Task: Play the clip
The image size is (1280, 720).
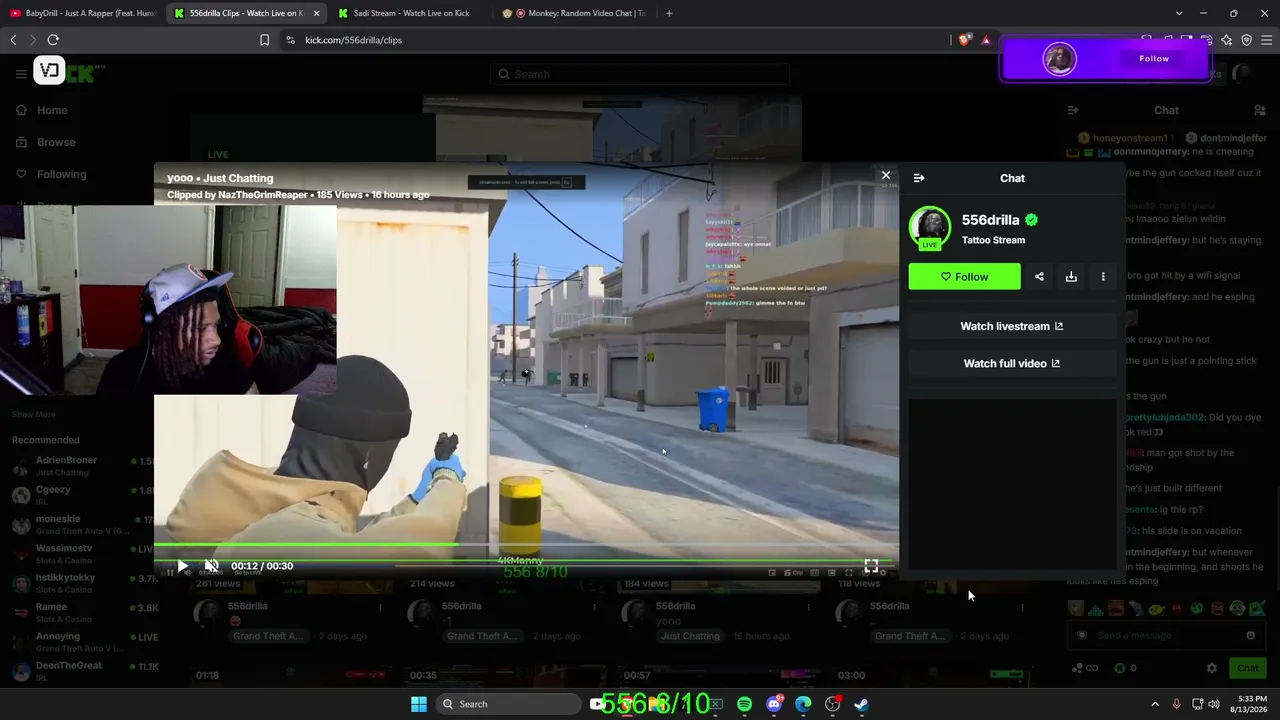Action: (x=182, y=566)
